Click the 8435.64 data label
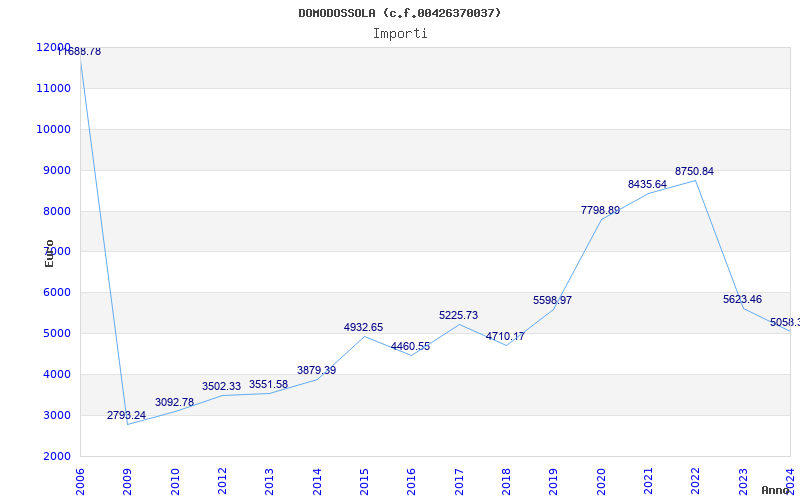Screen dimensions: 800x500 pyautogui.click(x=647, y=185)
